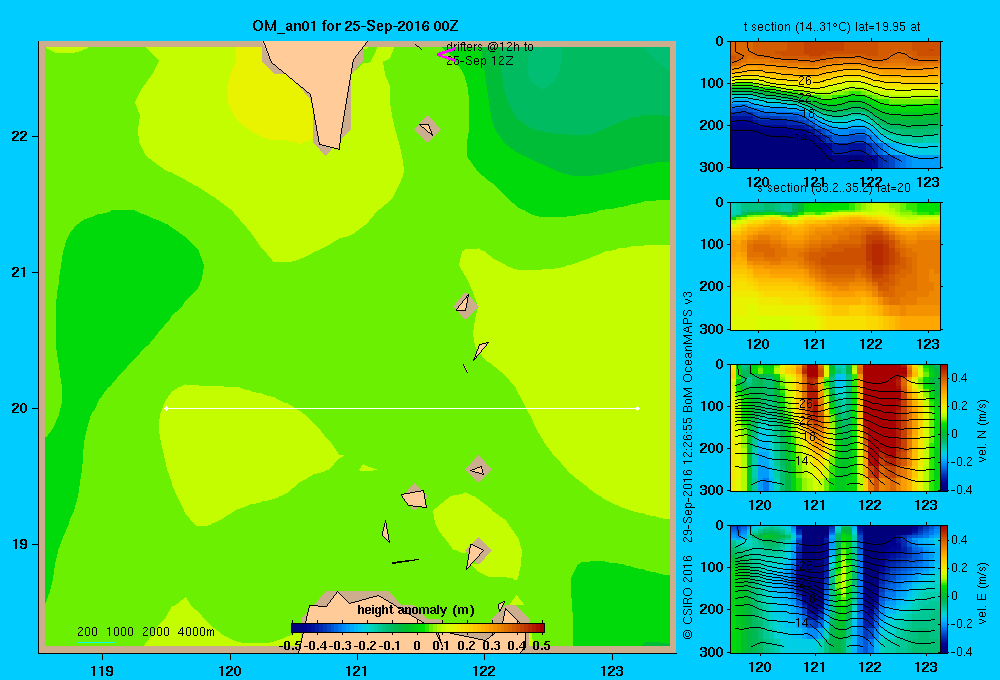Click the '-0.5' end of height anomaly scale
The width and height of the screenshot is (1000, 680).
pyautogui.click(x=290, y=646)
